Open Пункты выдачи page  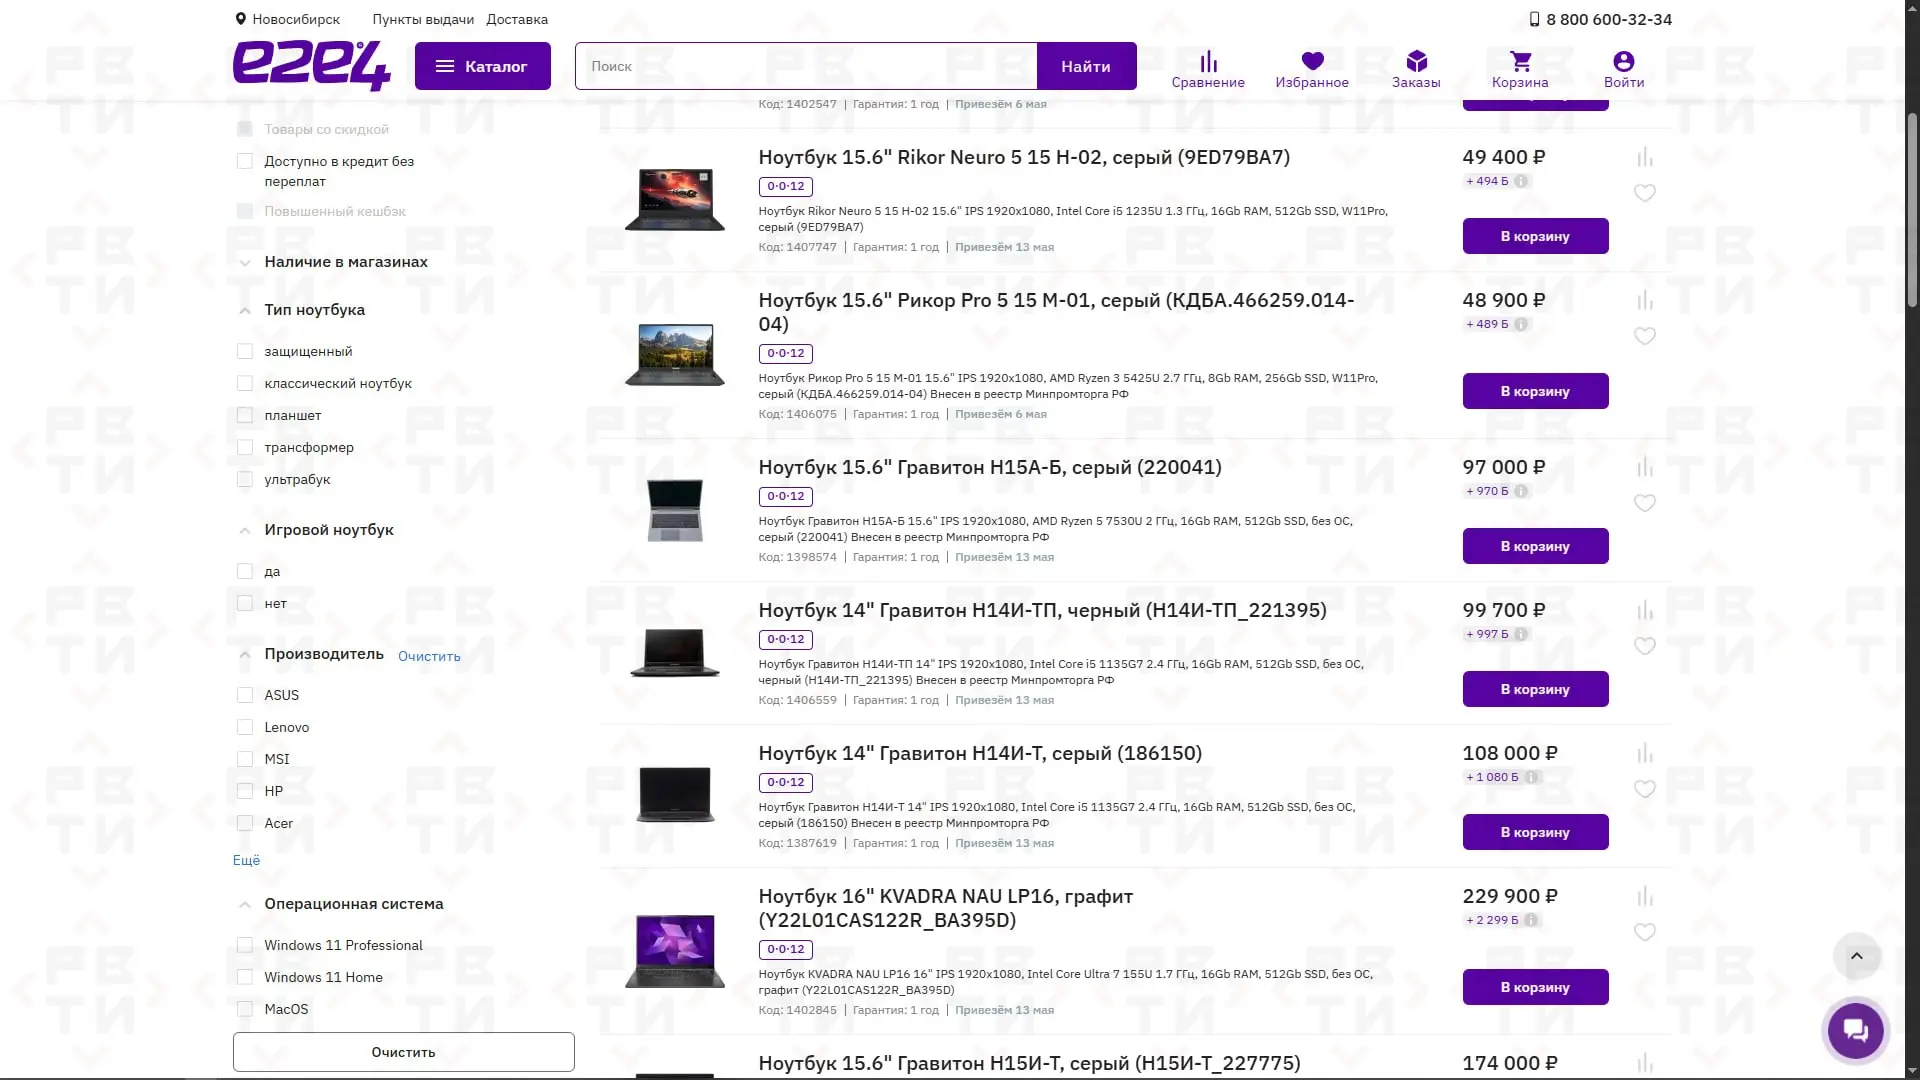click(423, 19)
